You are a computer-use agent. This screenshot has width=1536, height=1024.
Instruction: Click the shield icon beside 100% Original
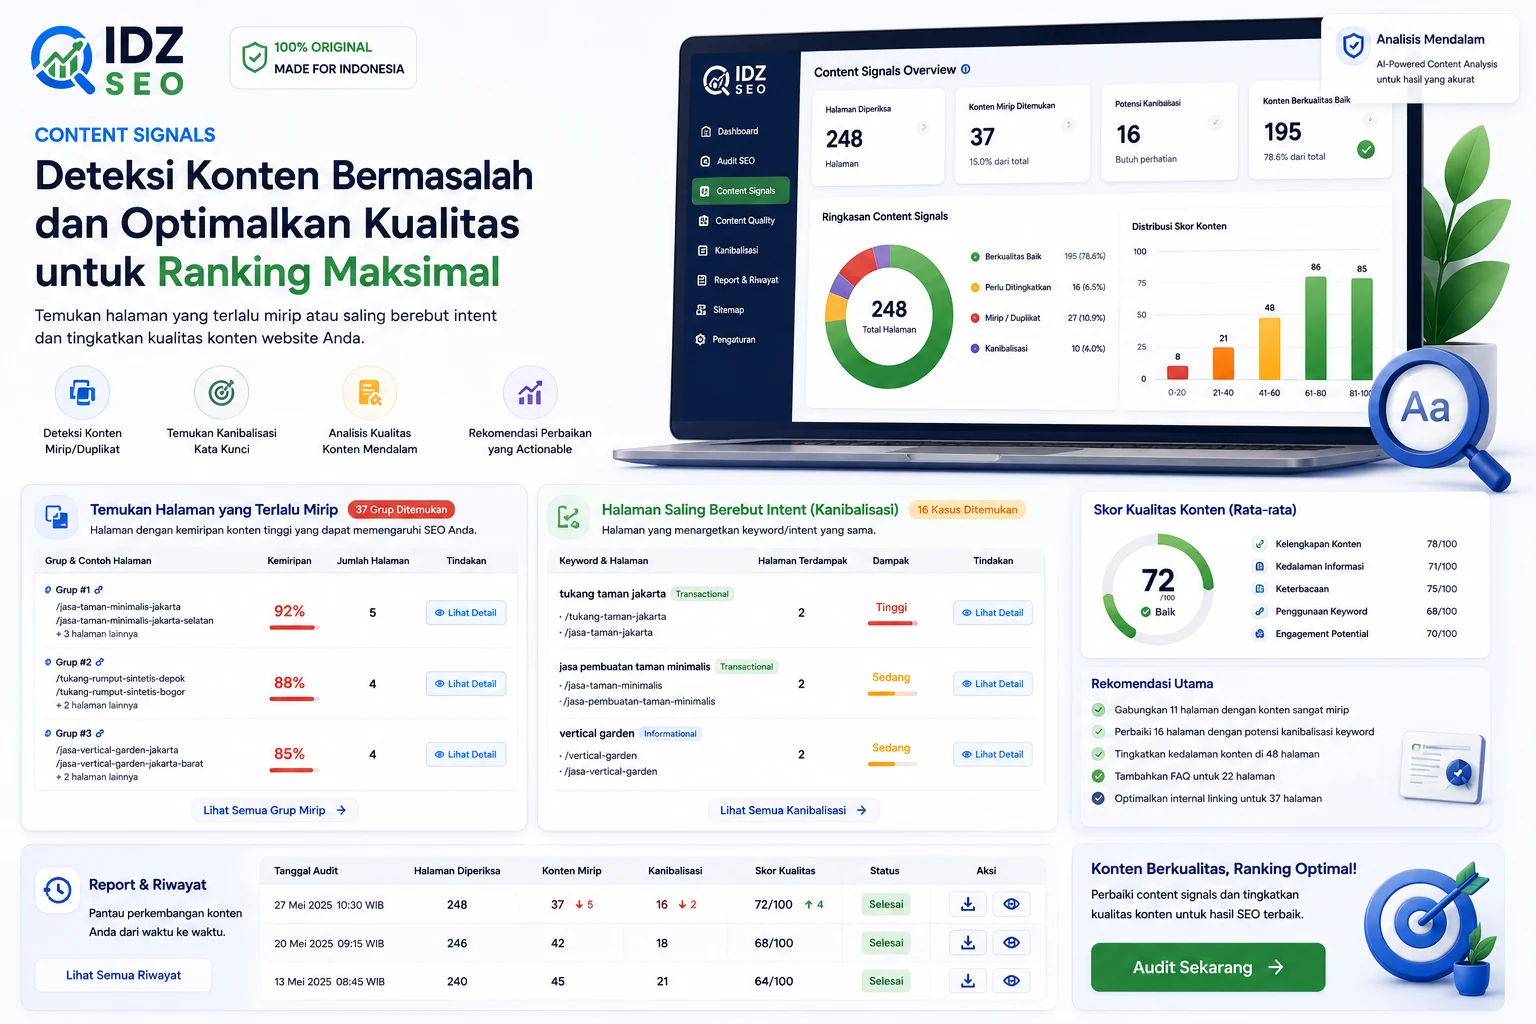pos(255,57)
